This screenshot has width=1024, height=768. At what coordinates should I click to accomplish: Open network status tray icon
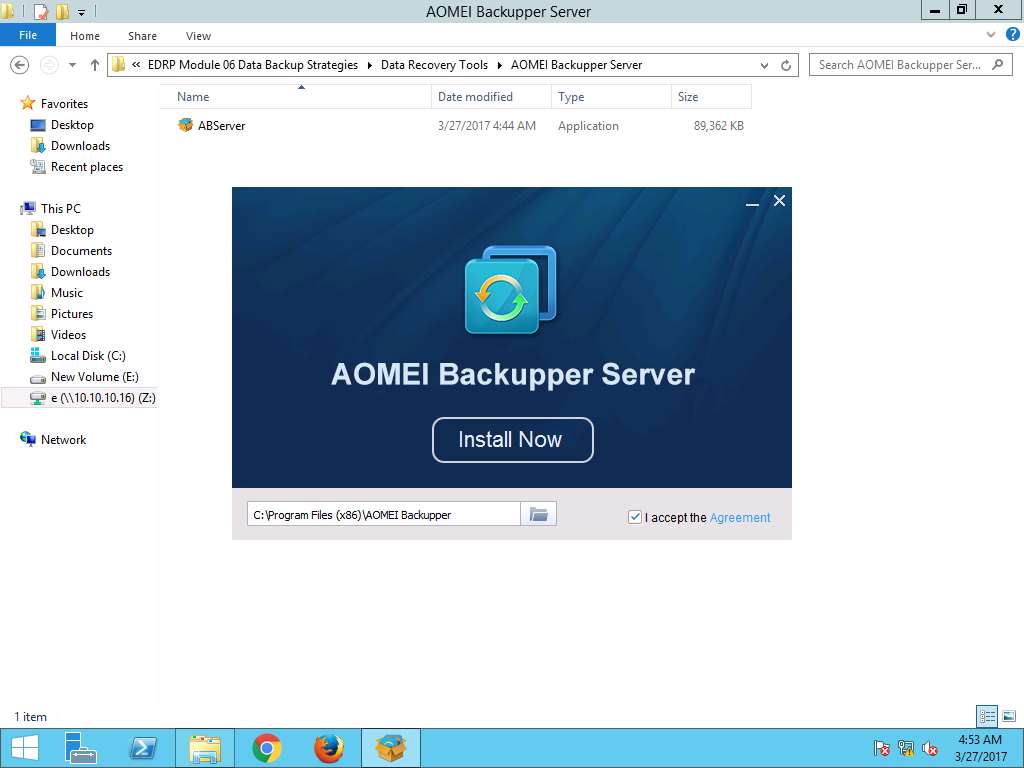click(906, 748)
